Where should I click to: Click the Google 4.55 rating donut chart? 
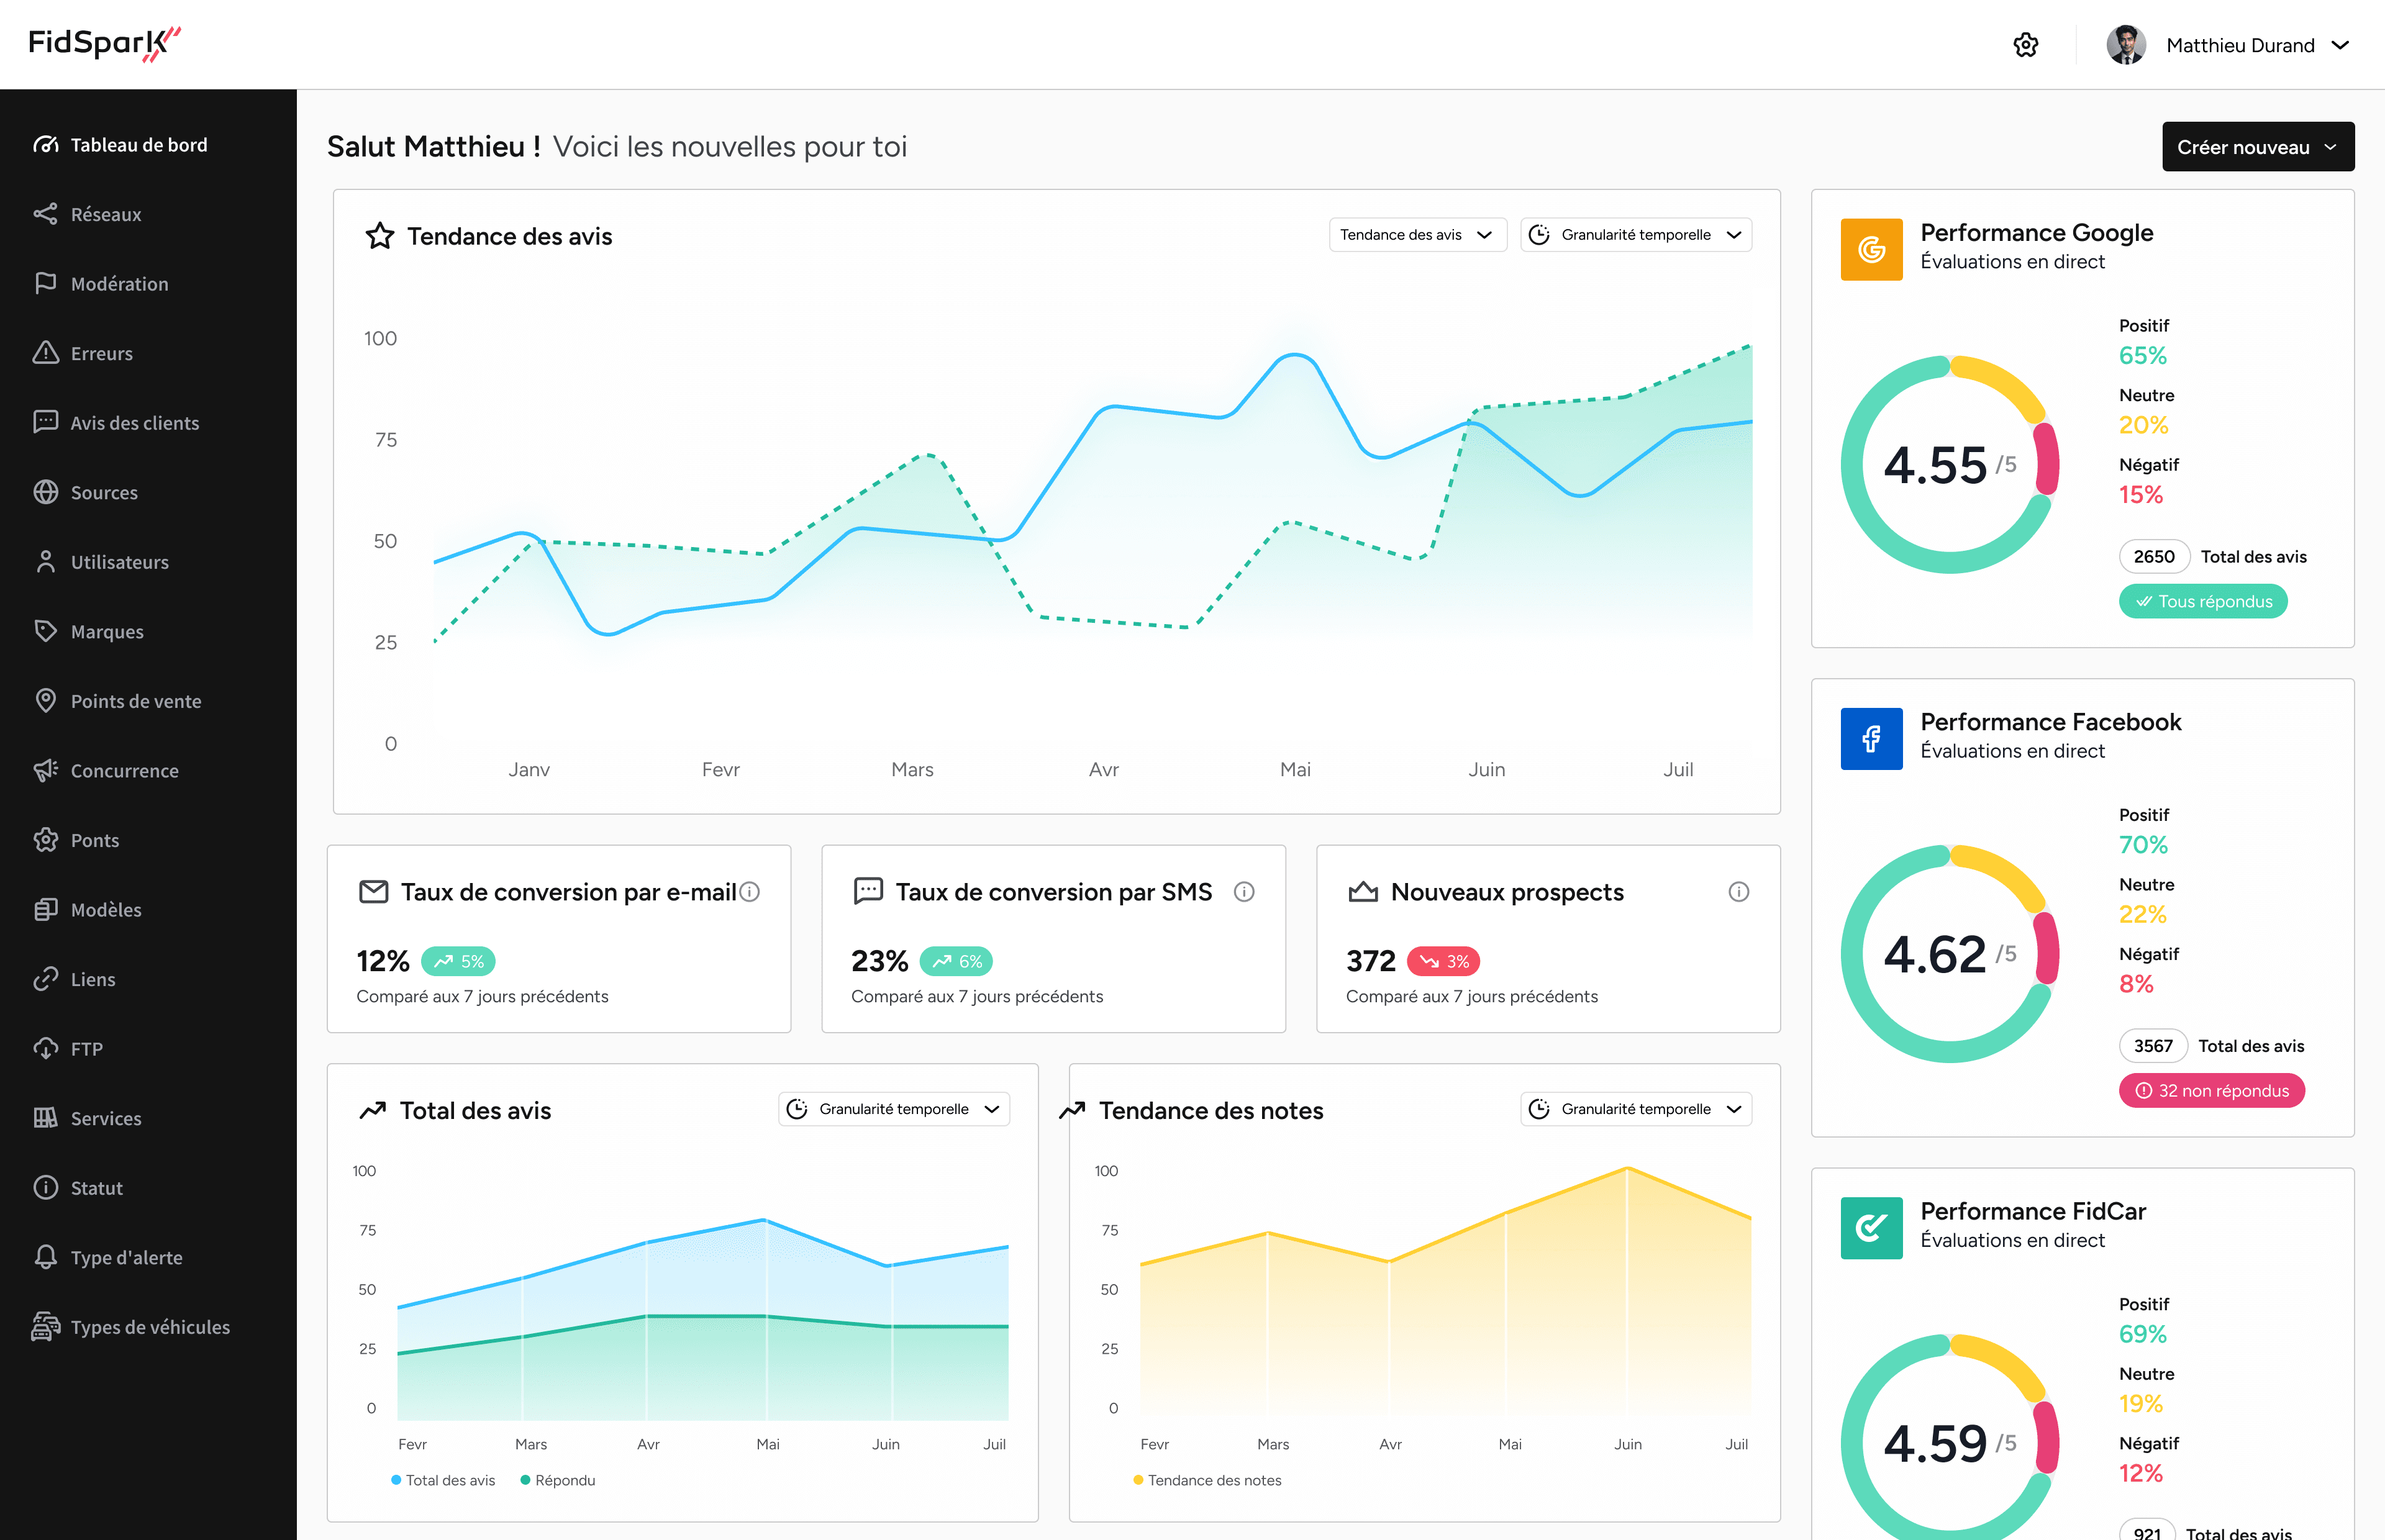pyautogui.click(x=1949, y=465)
